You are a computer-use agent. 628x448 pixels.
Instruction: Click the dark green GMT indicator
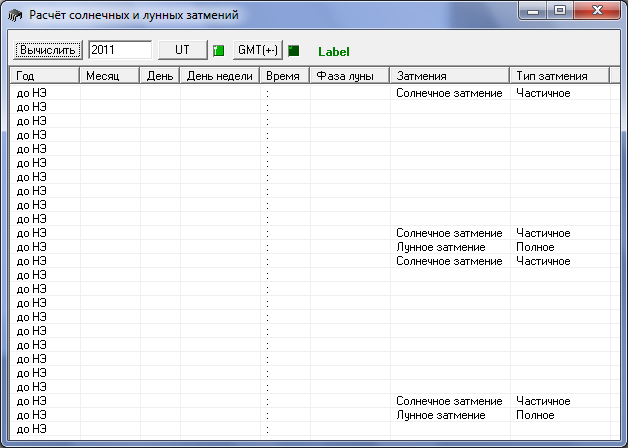[x=294, y=50]
